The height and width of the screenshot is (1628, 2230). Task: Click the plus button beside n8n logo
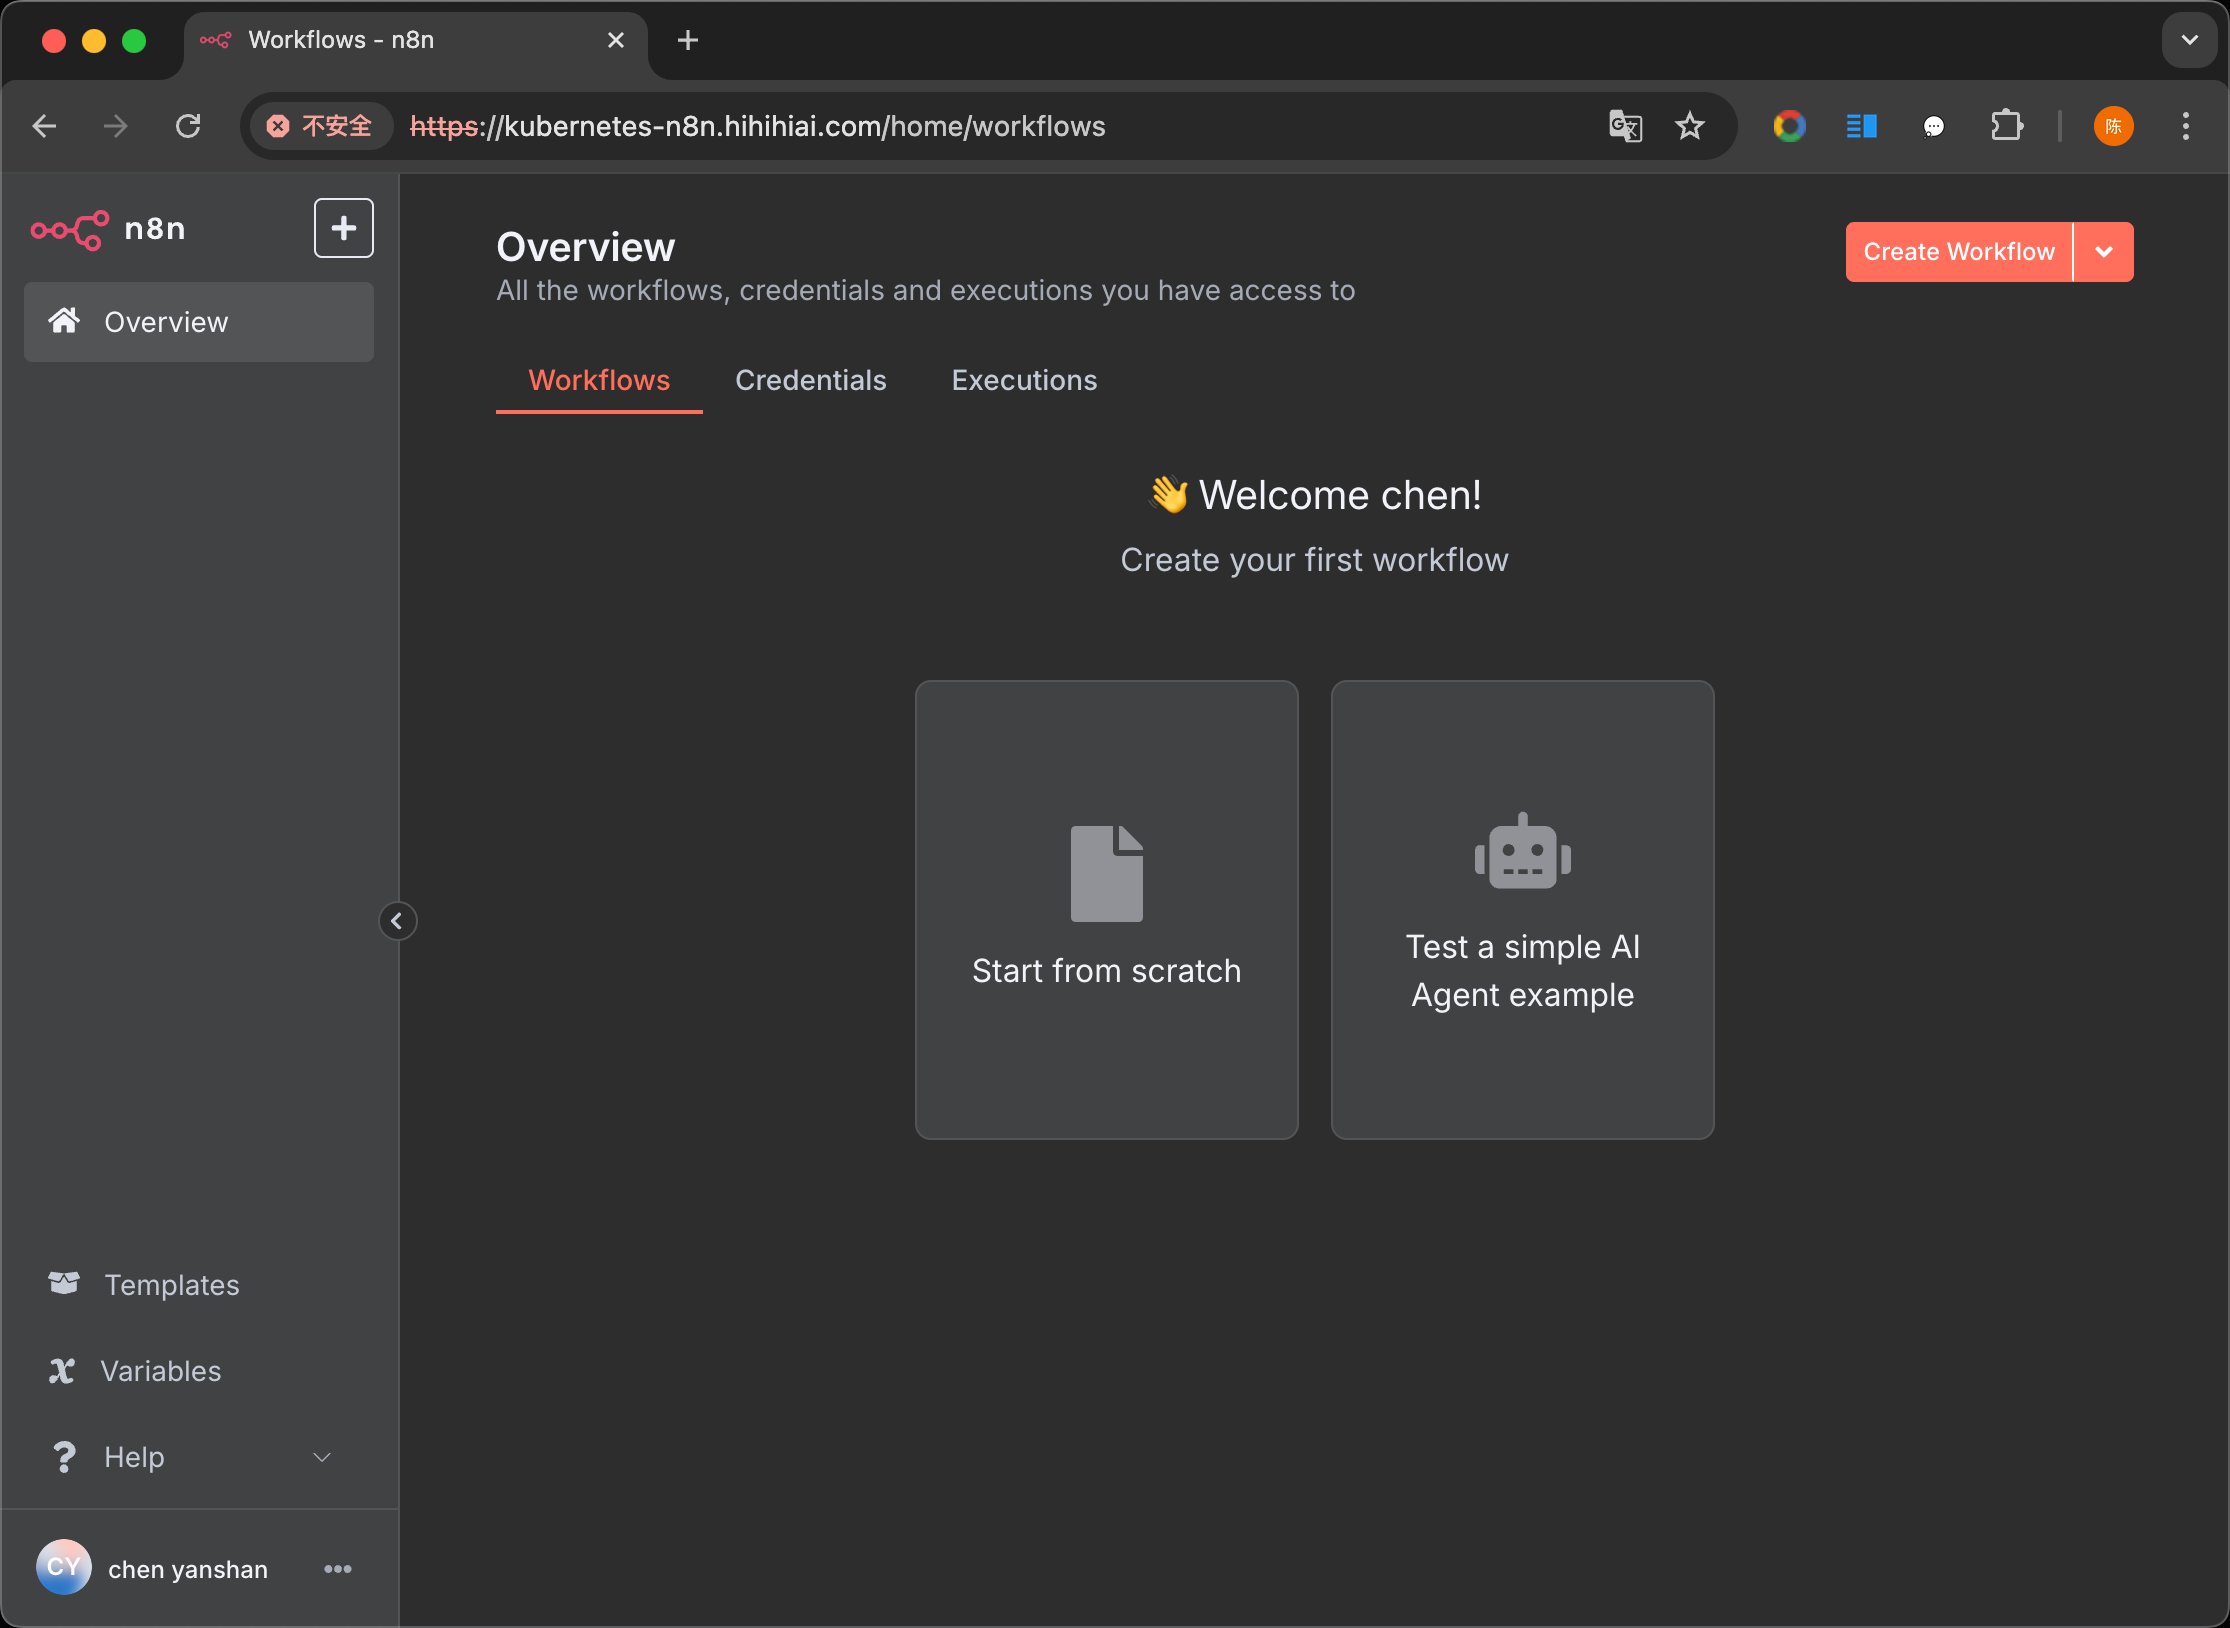coord(344,228)
